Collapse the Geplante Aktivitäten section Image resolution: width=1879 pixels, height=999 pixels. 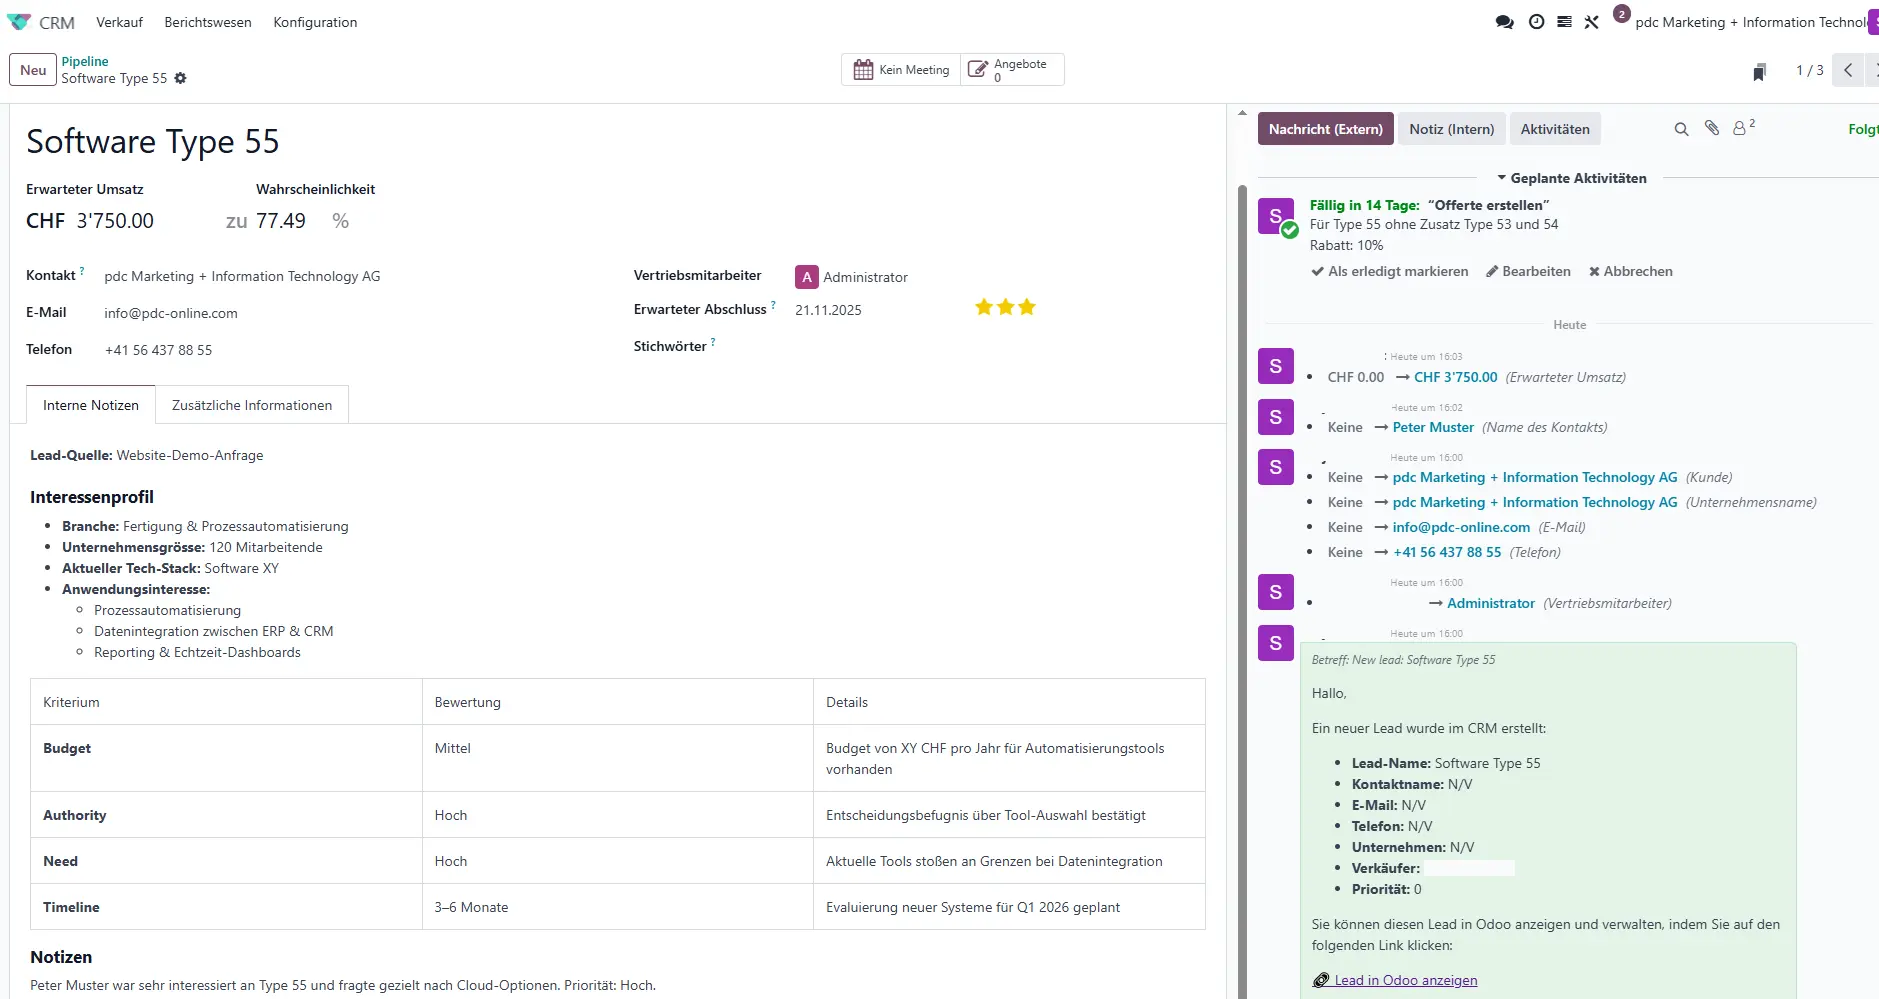pyautogui.click(x=1571, y=178)
